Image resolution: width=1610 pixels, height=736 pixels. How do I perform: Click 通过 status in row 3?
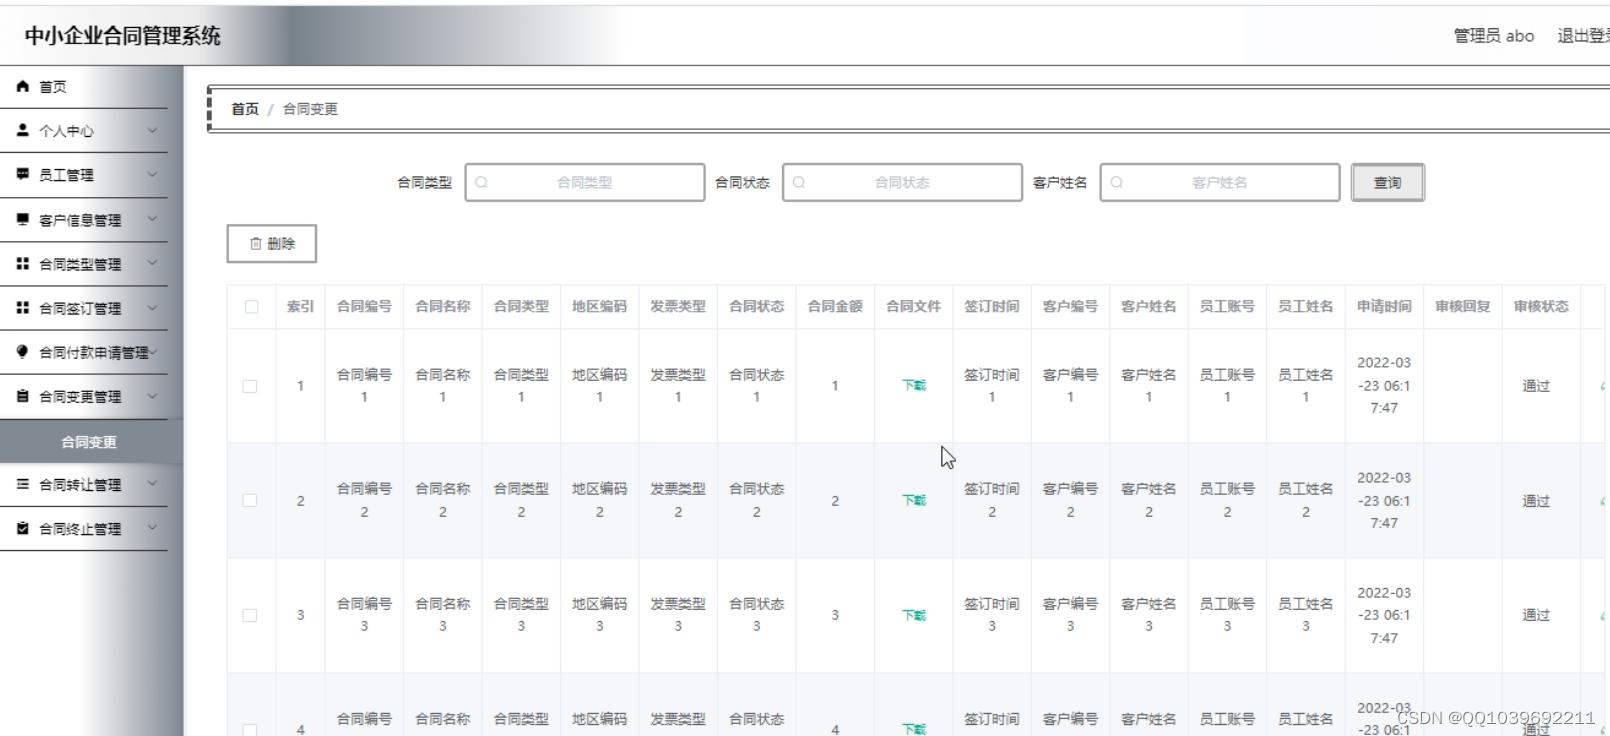tap(1536, 616)
